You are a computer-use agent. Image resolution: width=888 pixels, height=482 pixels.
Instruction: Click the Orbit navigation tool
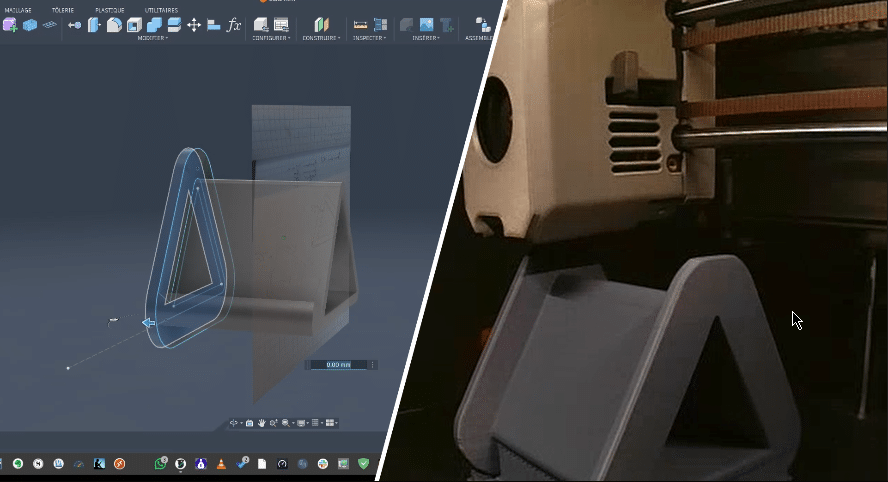(235, 423)
